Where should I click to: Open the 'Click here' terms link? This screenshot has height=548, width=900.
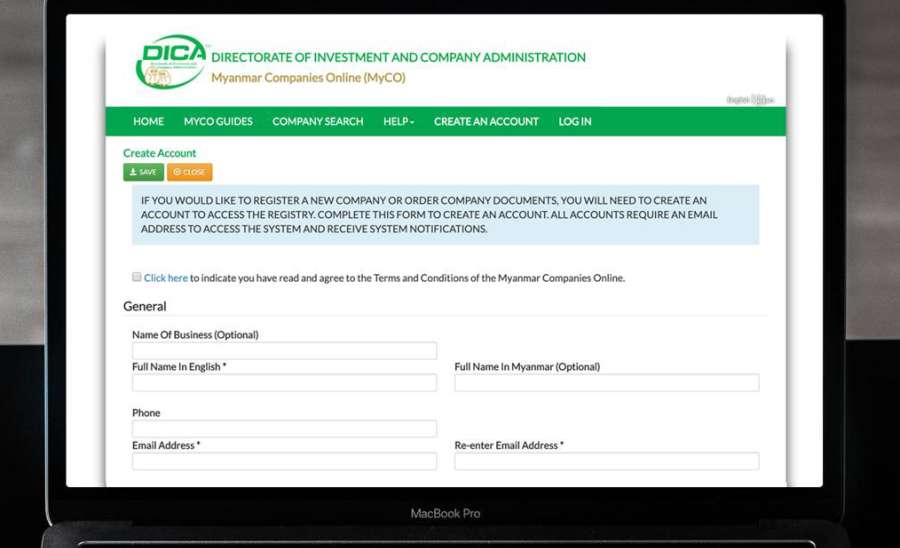[x=166, y=278]
